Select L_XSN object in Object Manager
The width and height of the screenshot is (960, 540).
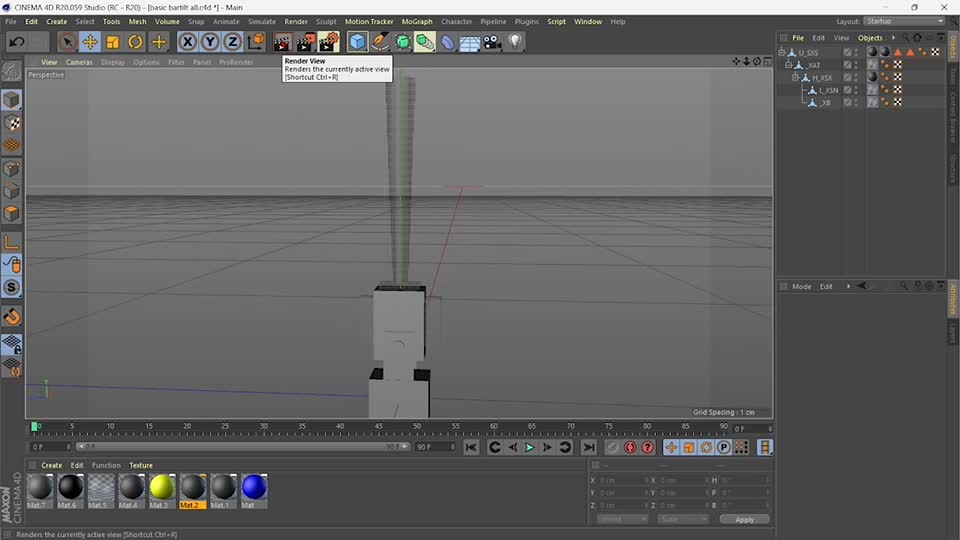pos(828,90)
